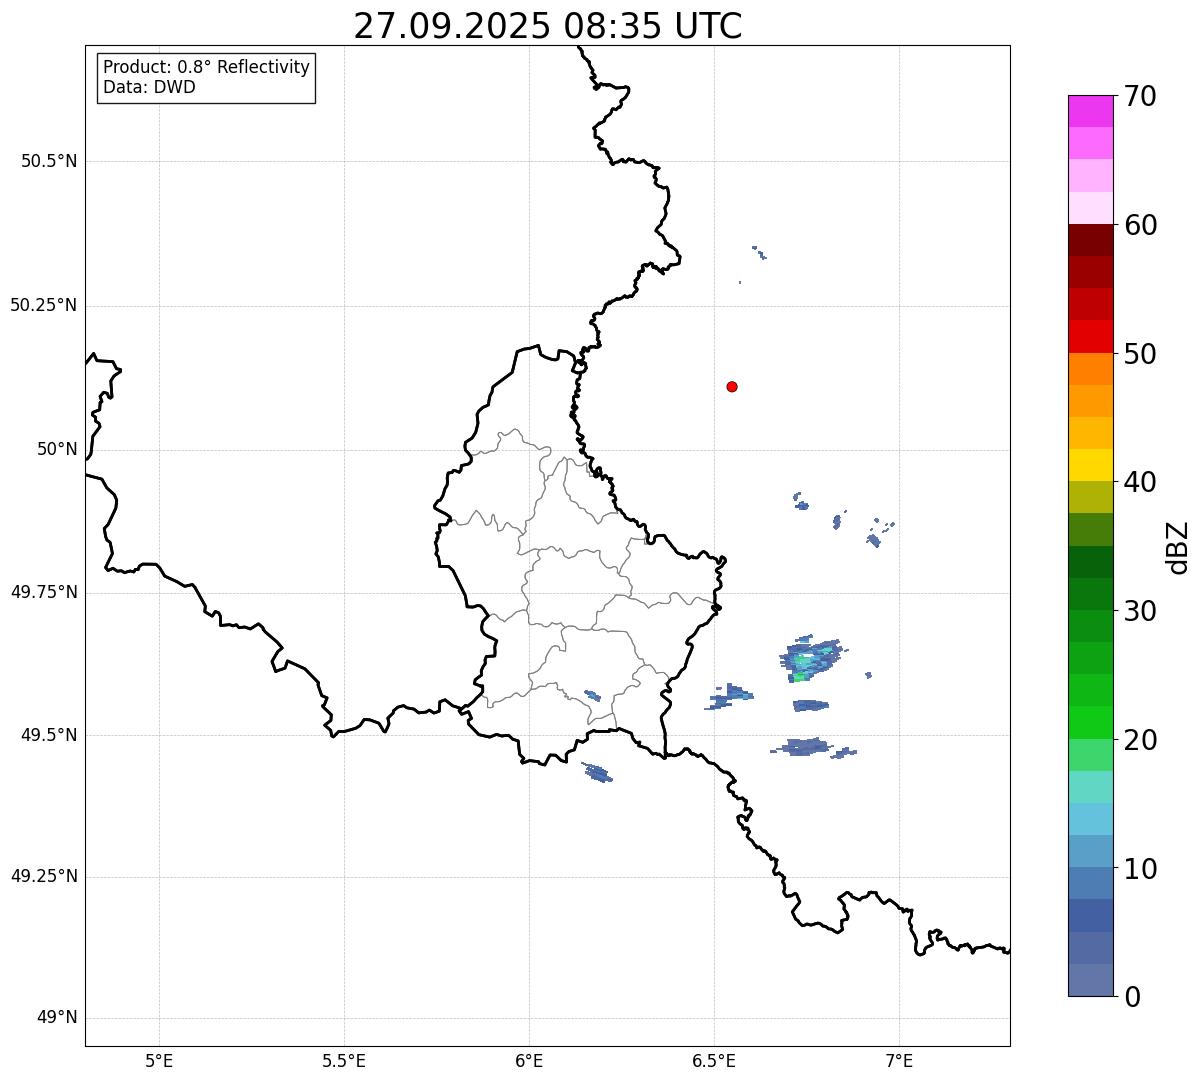Click the 'Product: 0.8° Reflectivity' label
The width and height of the screenshot is (1202, 1081).
[207, 67]
